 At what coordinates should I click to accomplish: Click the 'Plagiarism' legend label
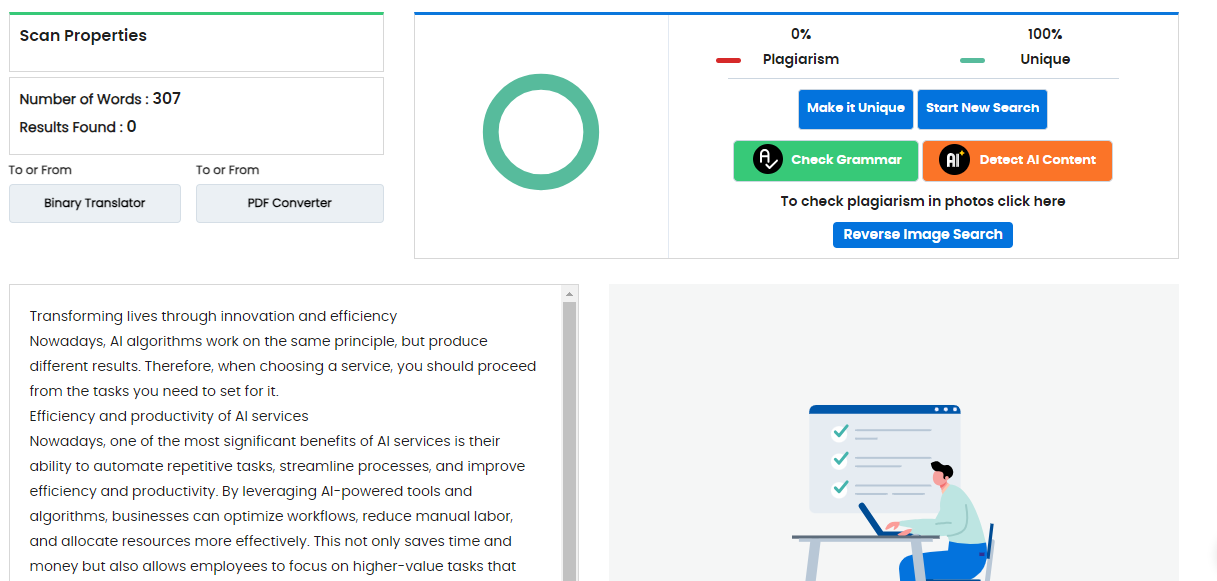pos(801,59)
